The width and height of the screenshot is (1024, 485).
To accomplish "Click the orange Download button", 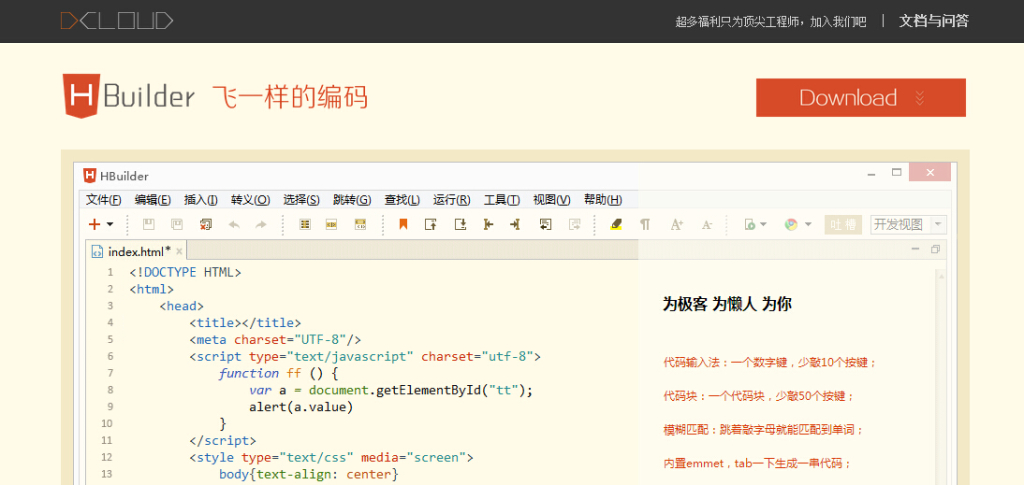I will coord(861,98).
